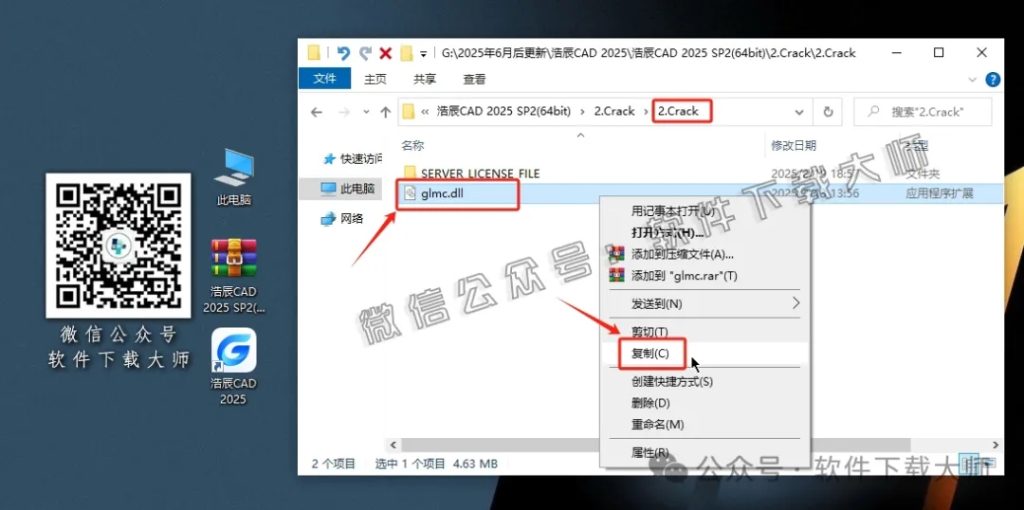1024x510 pixels.
Task: Click the first 2.Crack breadcrumb segment
Action: tap(614, 112)
